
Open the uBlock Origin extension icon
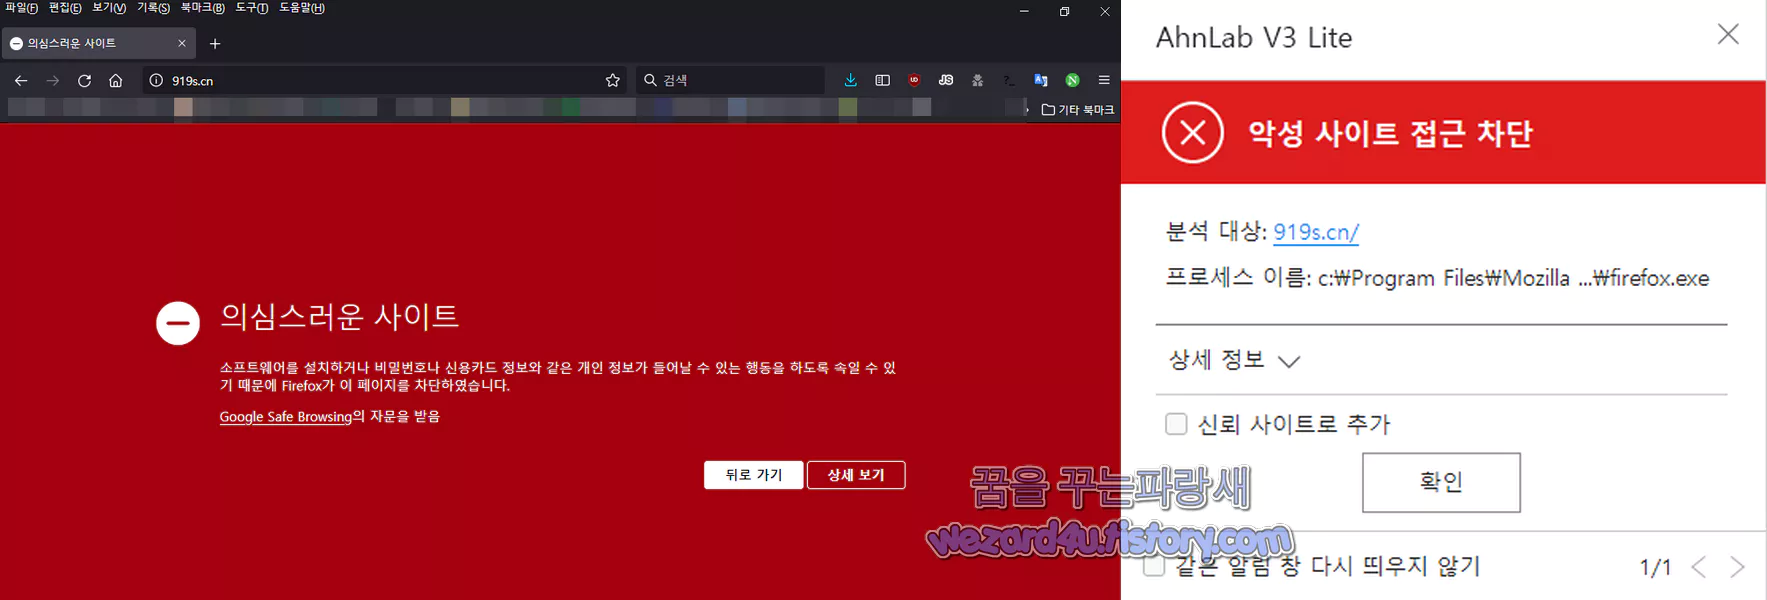point(914,80)
